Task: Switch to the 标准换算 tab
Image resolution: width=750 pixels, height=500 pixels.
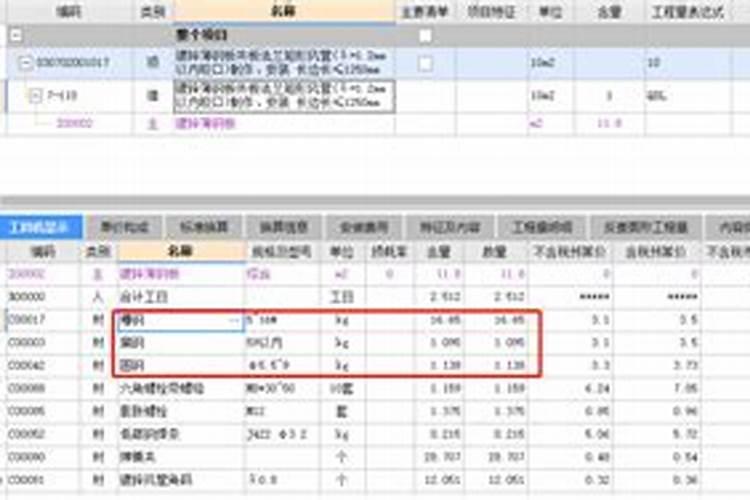Action: click(x=204, y=227)
